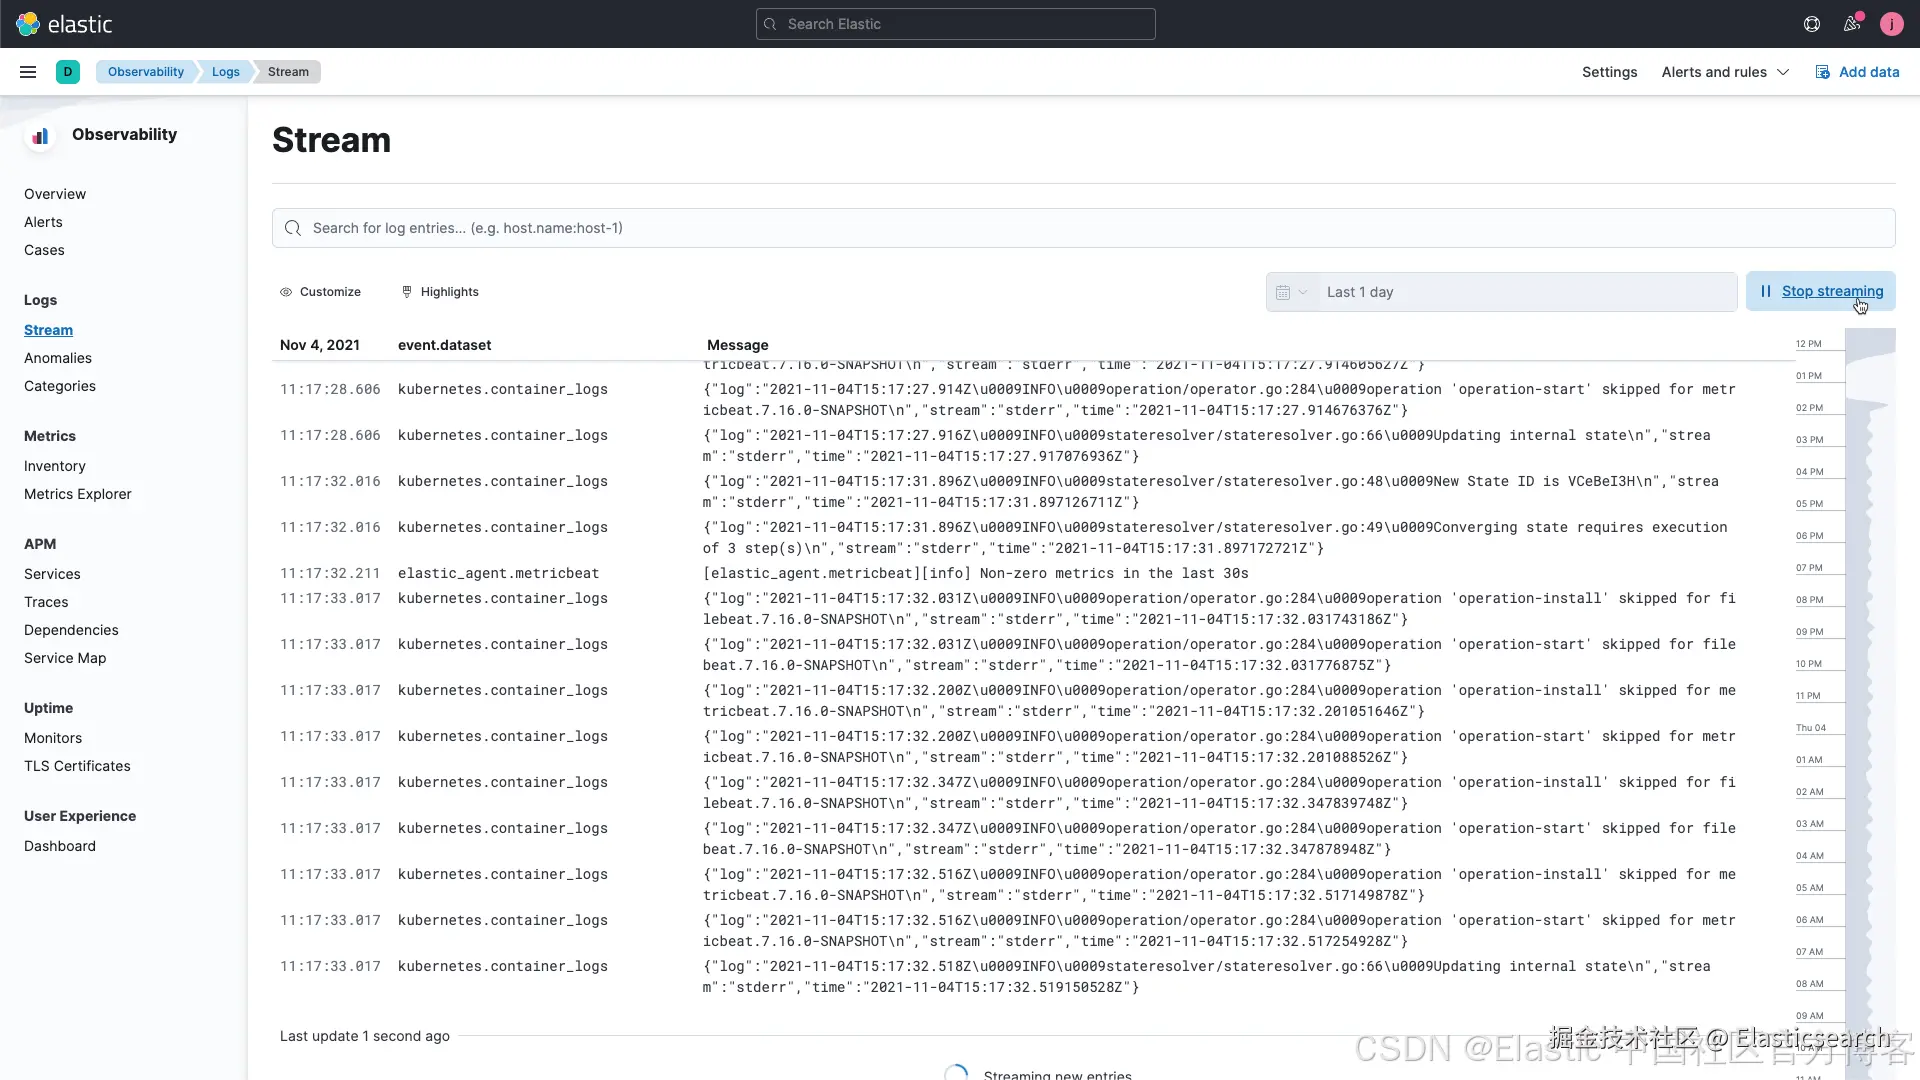Open the user profile avatar

(x=1891, y=24)
